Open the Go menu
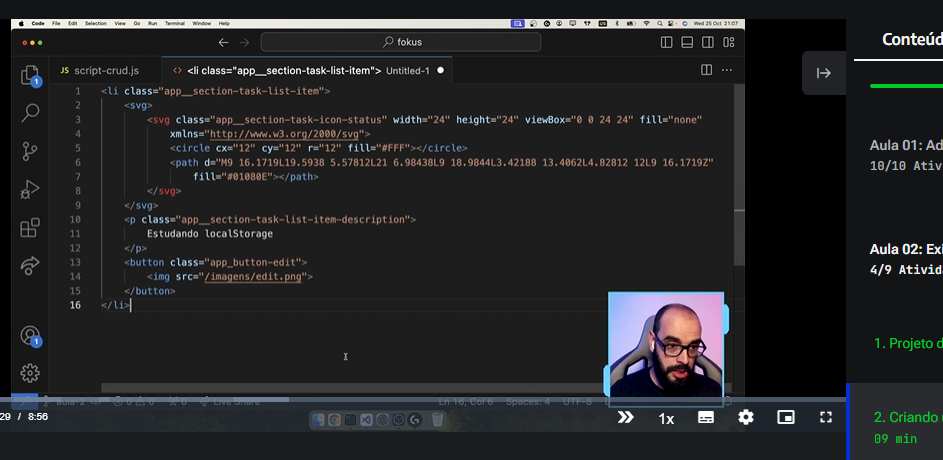943x460 pixels. [137, 23]
